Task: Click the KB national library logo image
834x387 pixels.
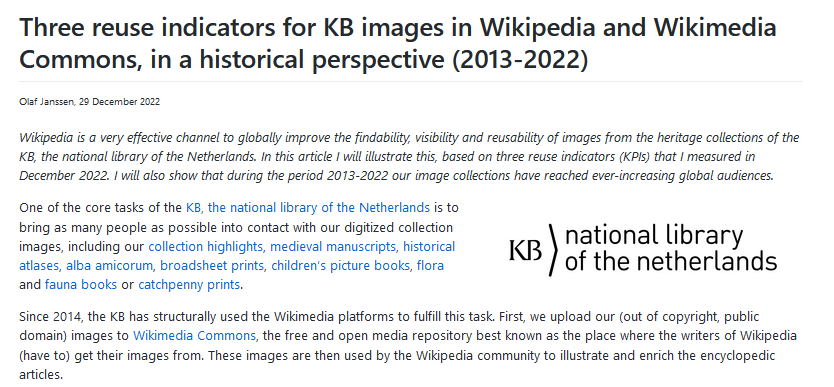Action: (643, 250)
